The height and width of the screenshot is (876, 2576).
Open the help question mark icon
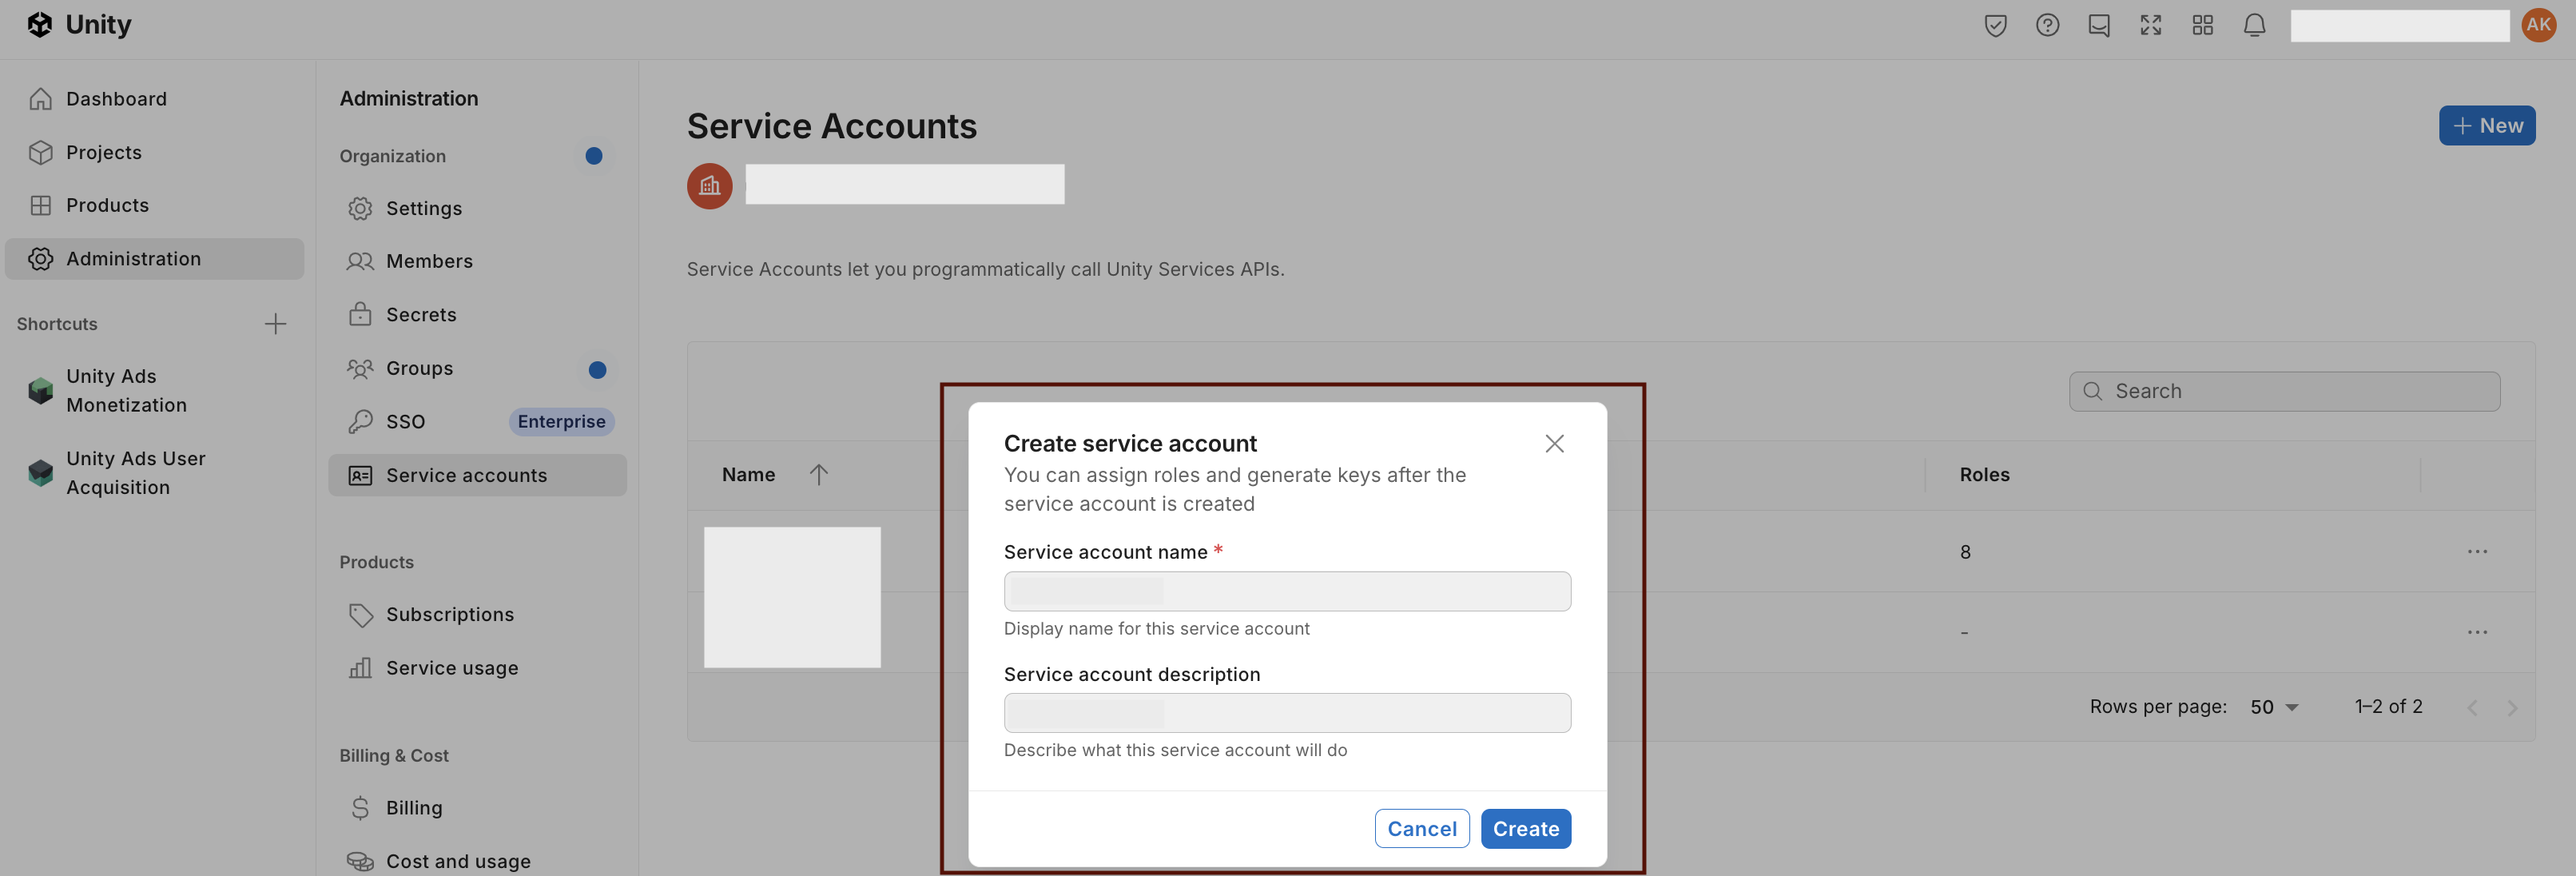[x=2047, y=25]
